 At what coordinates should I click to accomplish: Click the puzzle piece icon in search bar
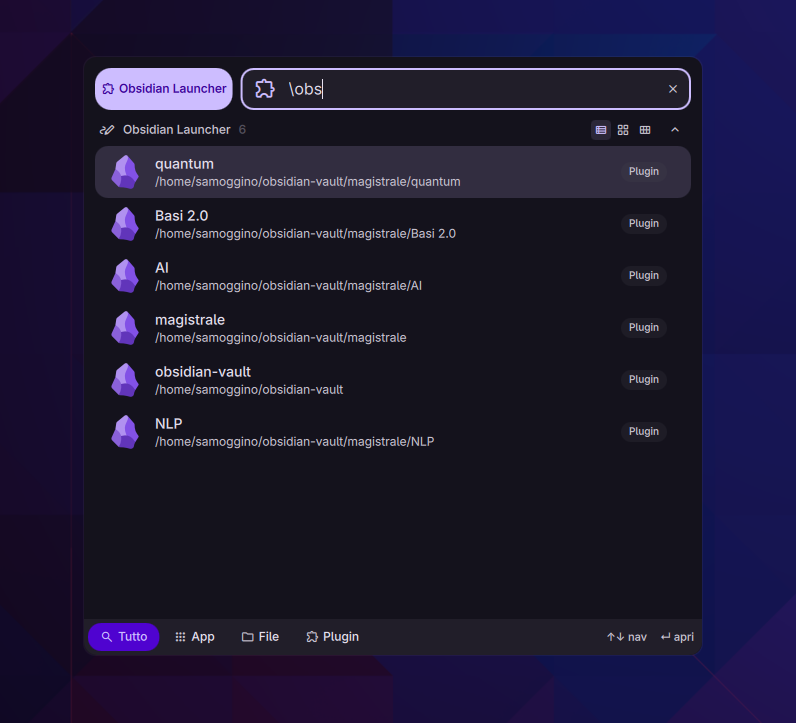click(x=264, y=89)
